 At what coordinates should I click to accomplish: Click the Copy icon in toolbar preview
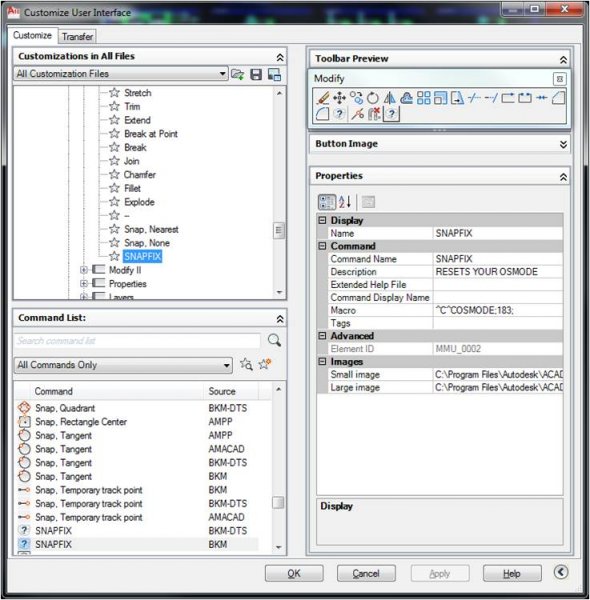coord(357,98)
